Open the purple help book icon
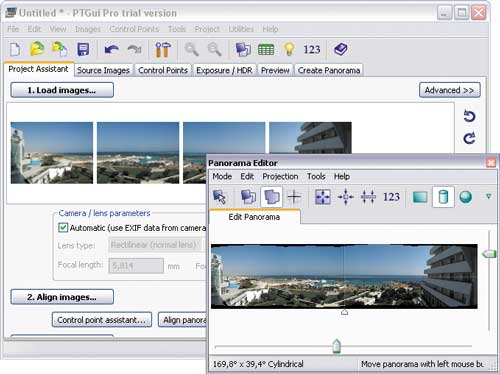The width and height of the screenshot is (500, 374). tap(341, 49)
